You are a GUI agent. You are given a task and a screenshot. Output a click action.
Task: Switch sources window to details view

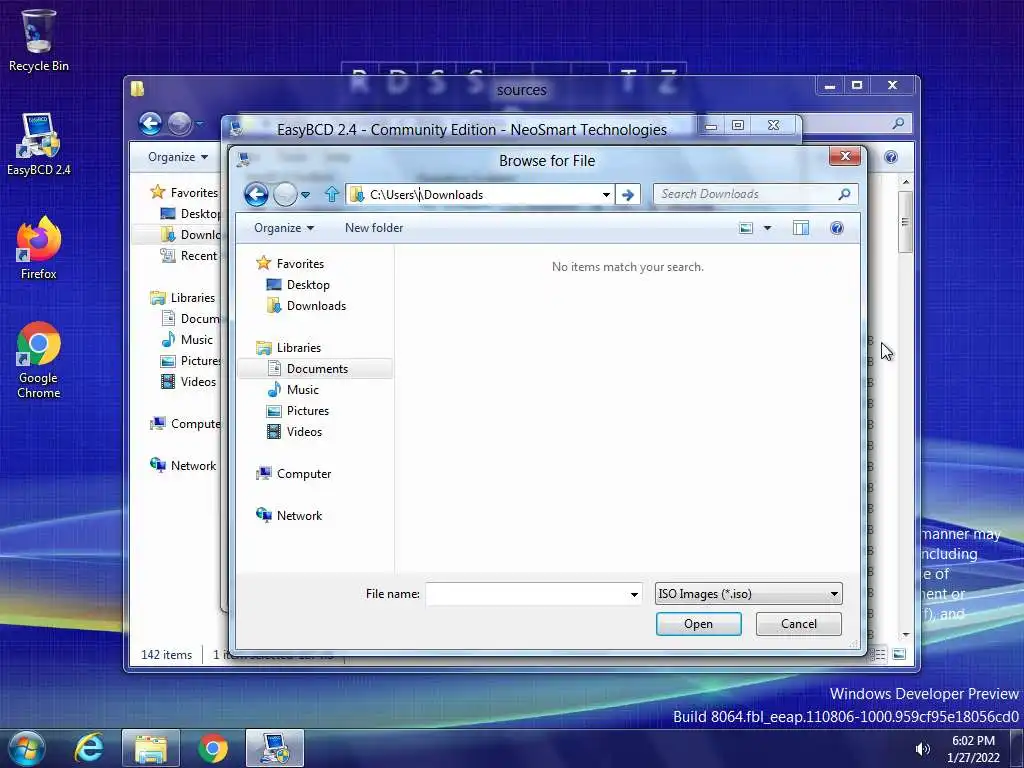click(x=880, y=654)
